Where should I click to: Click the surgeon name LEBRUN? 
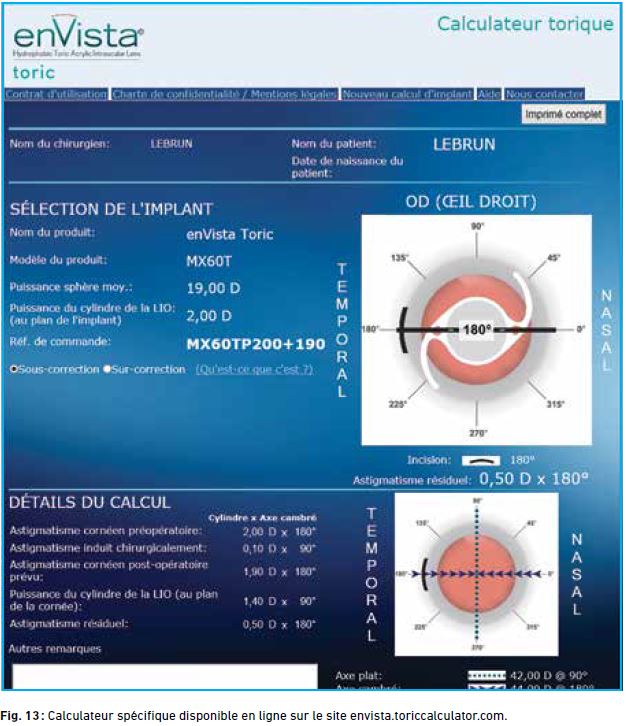coord(171,144)
